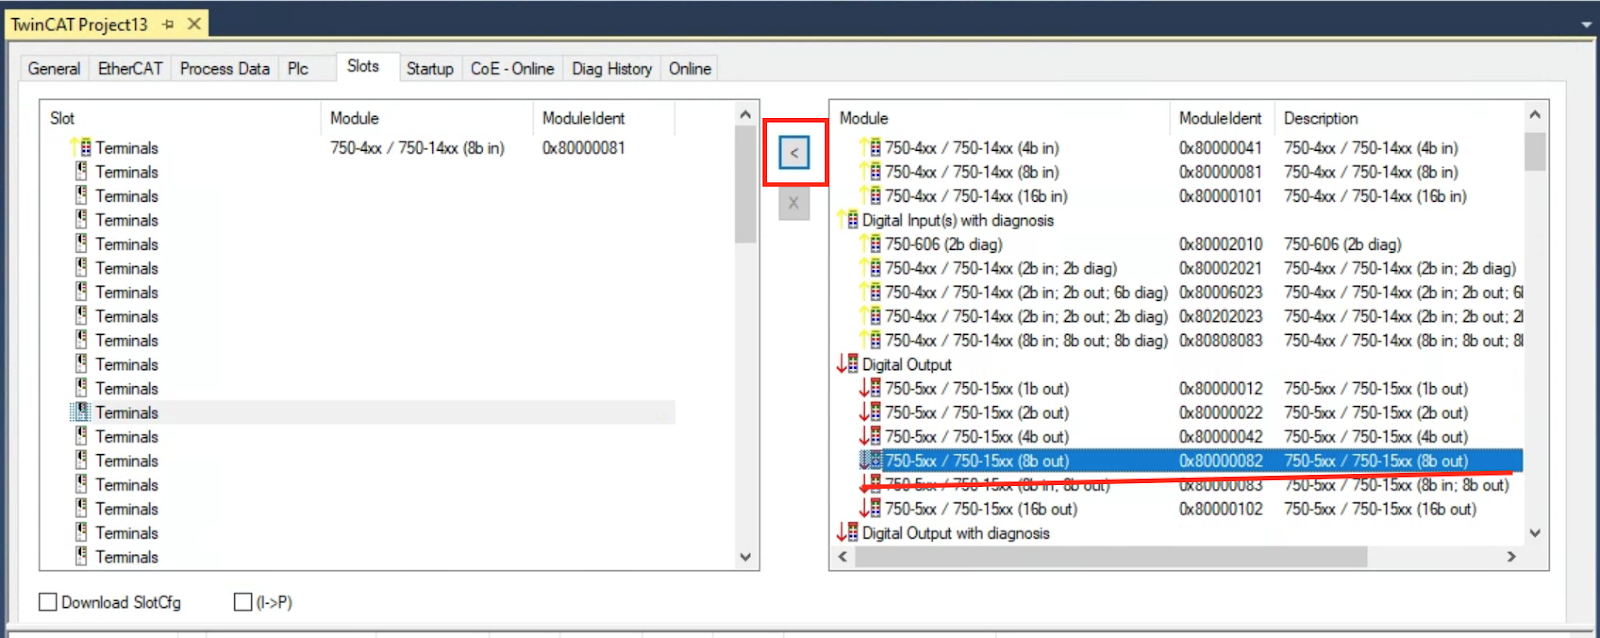Click the '<' assign module button
1600x638 pixels.
tap(794, 153)
